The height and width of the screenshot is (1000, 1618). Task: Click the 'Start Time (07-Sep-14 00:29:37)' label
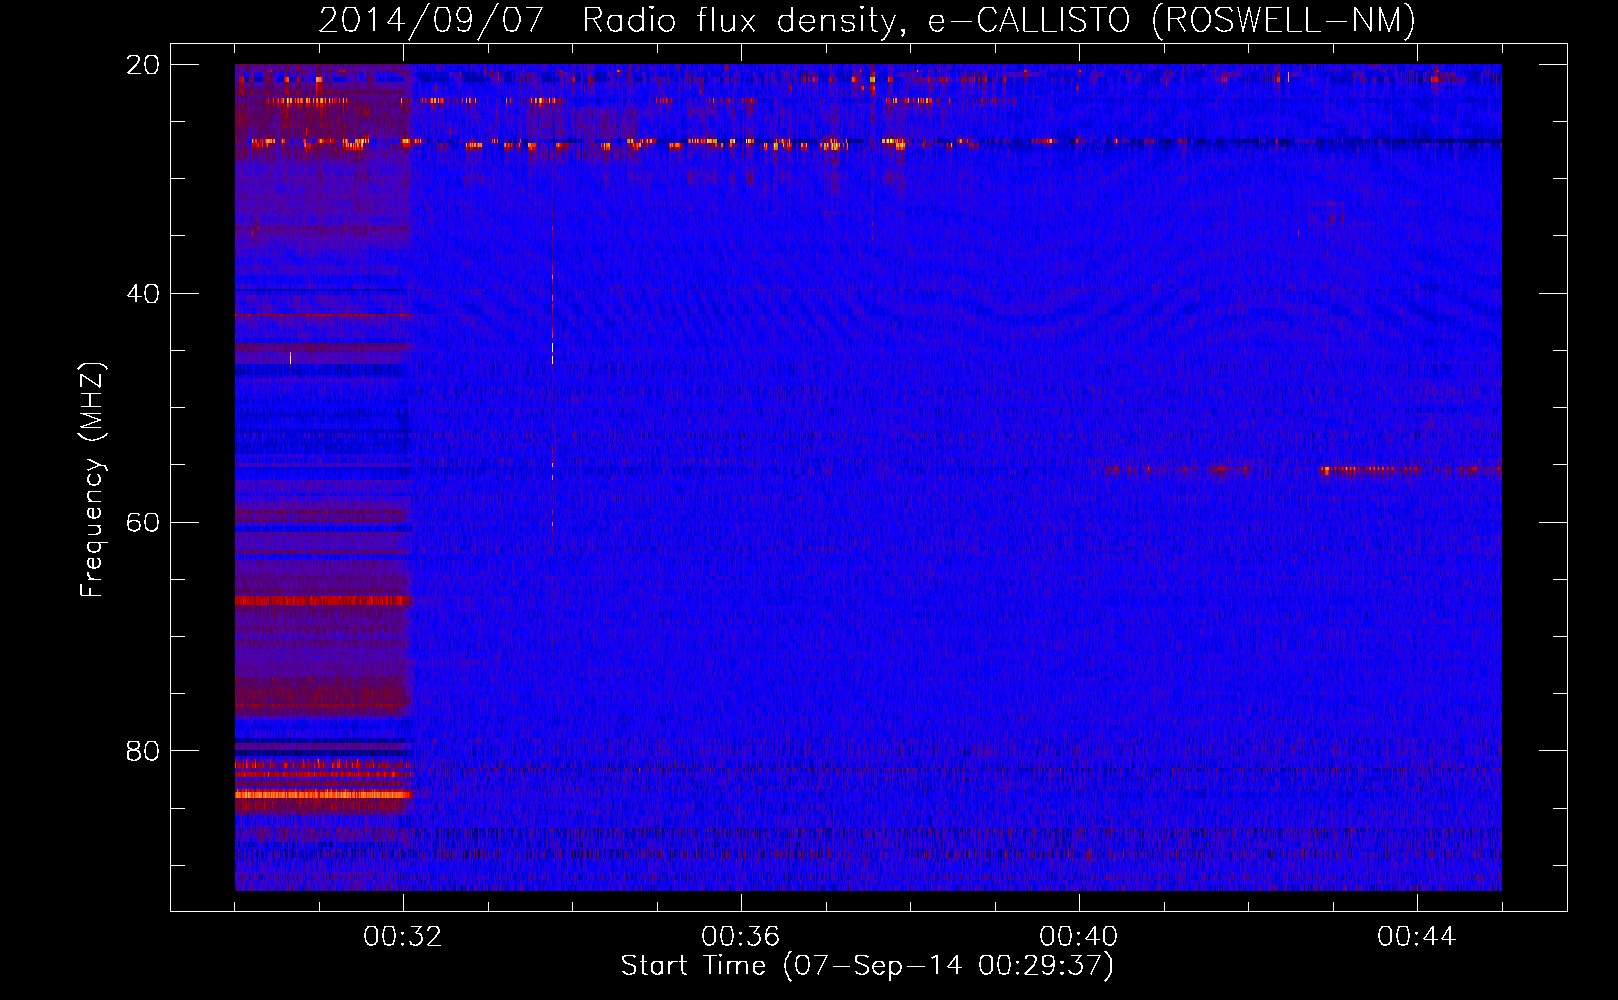[x=867, y=966]
